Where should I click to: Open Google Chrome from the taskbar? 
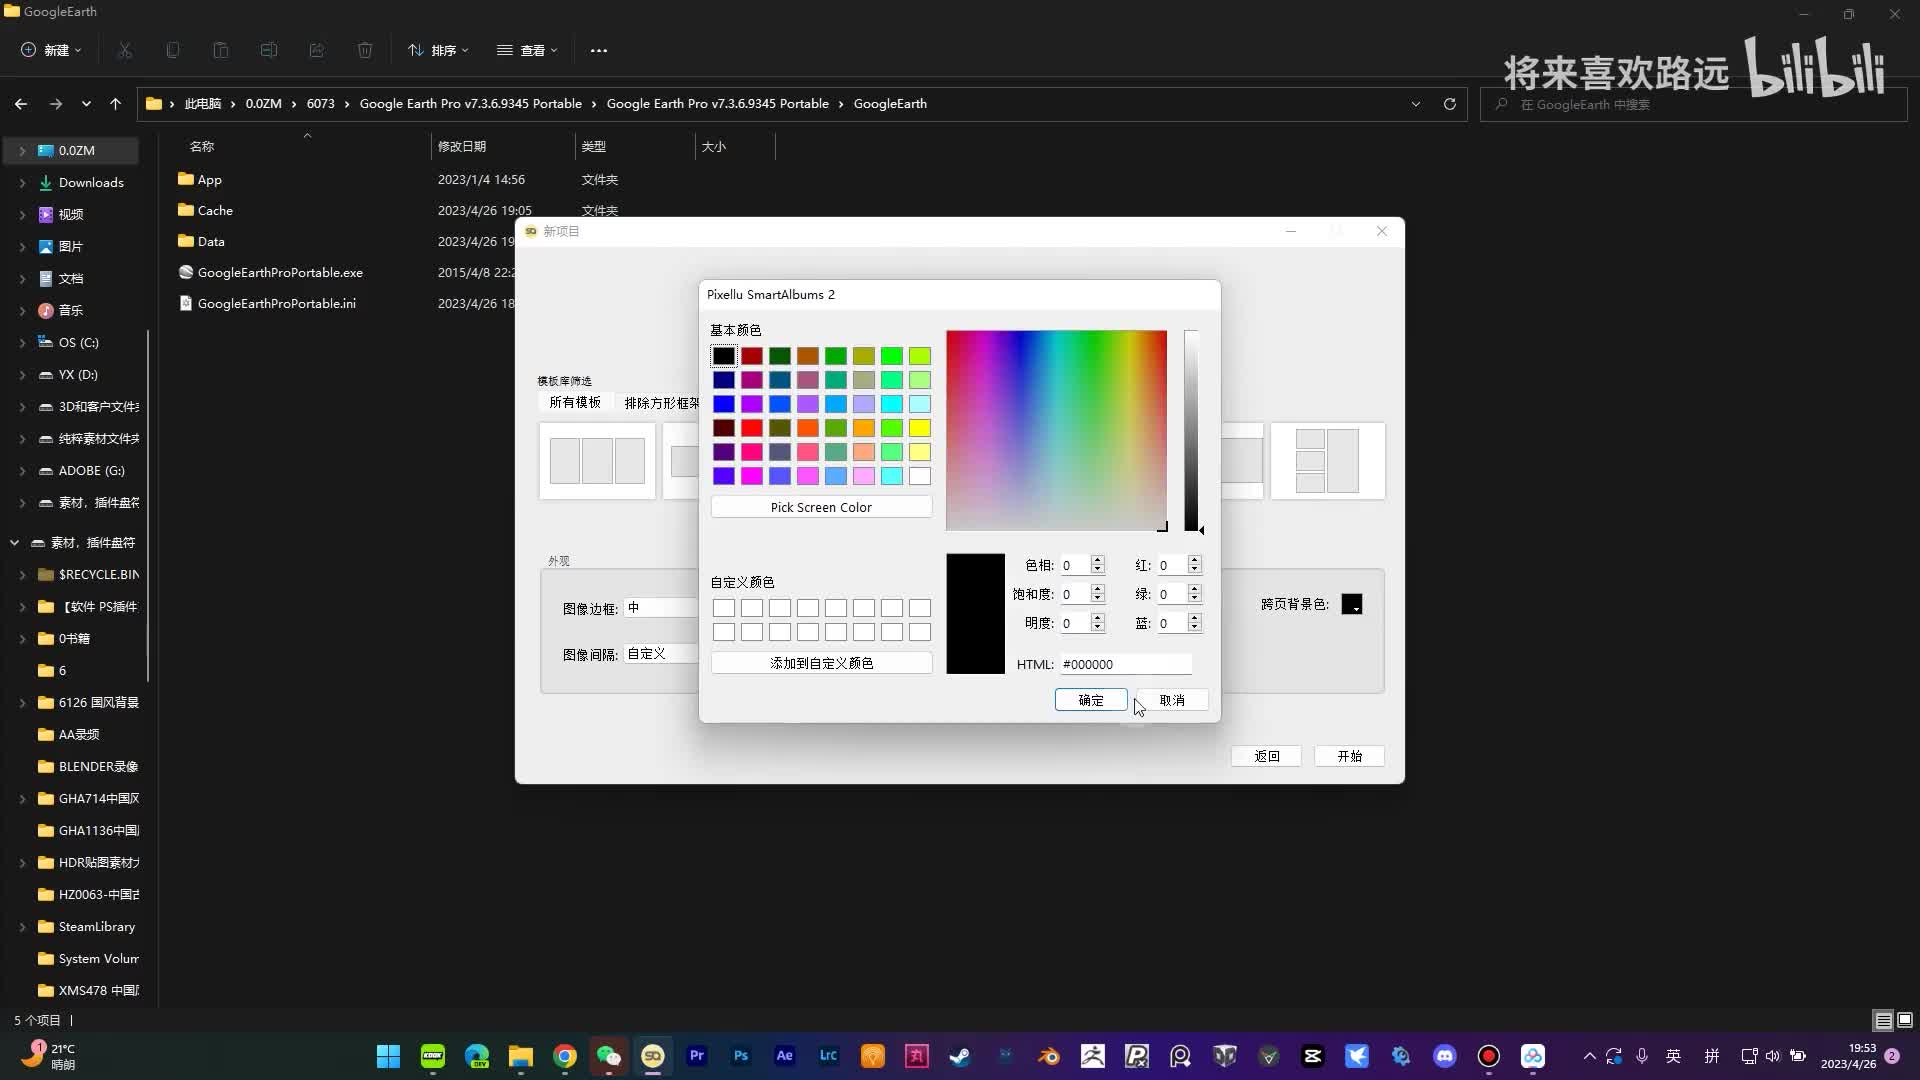[565, 1056]
